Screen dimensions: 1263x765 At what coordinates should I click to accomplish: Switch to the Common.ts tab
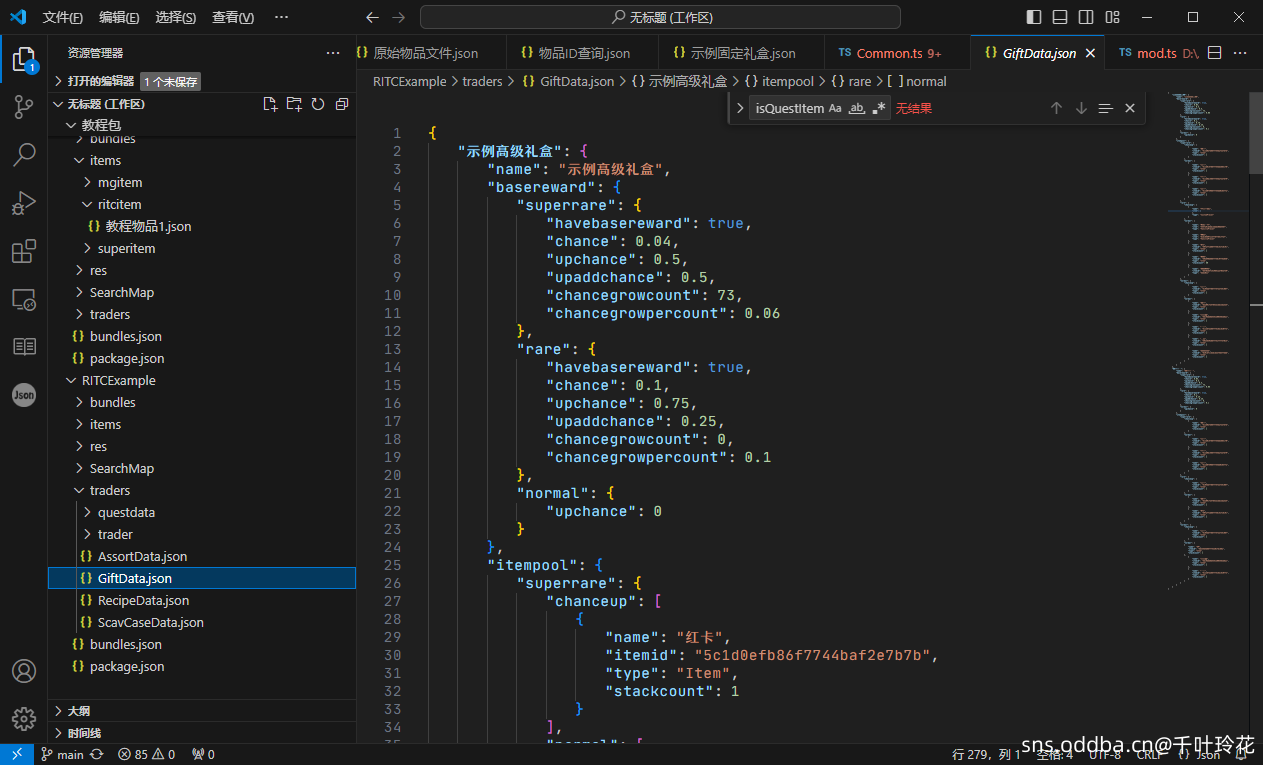tap(897, 53)
